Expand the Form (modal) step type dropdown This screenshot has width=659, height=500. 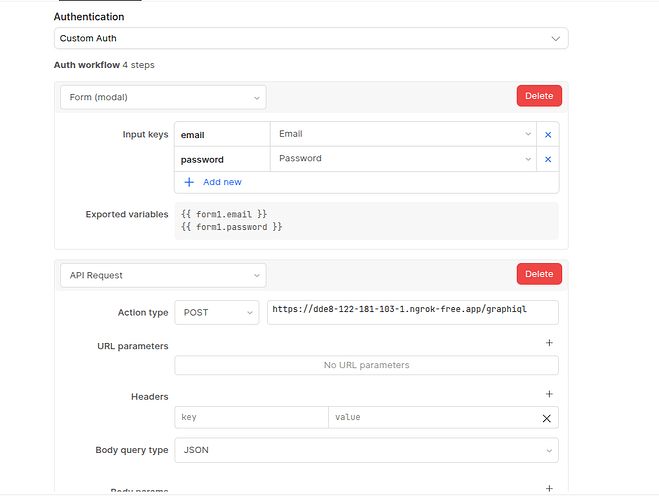click(162, 97)
